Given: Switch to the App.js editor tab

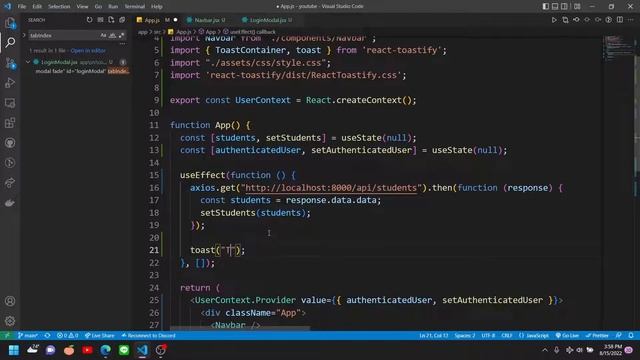Looking at the screenshot, I should (152, 20).
